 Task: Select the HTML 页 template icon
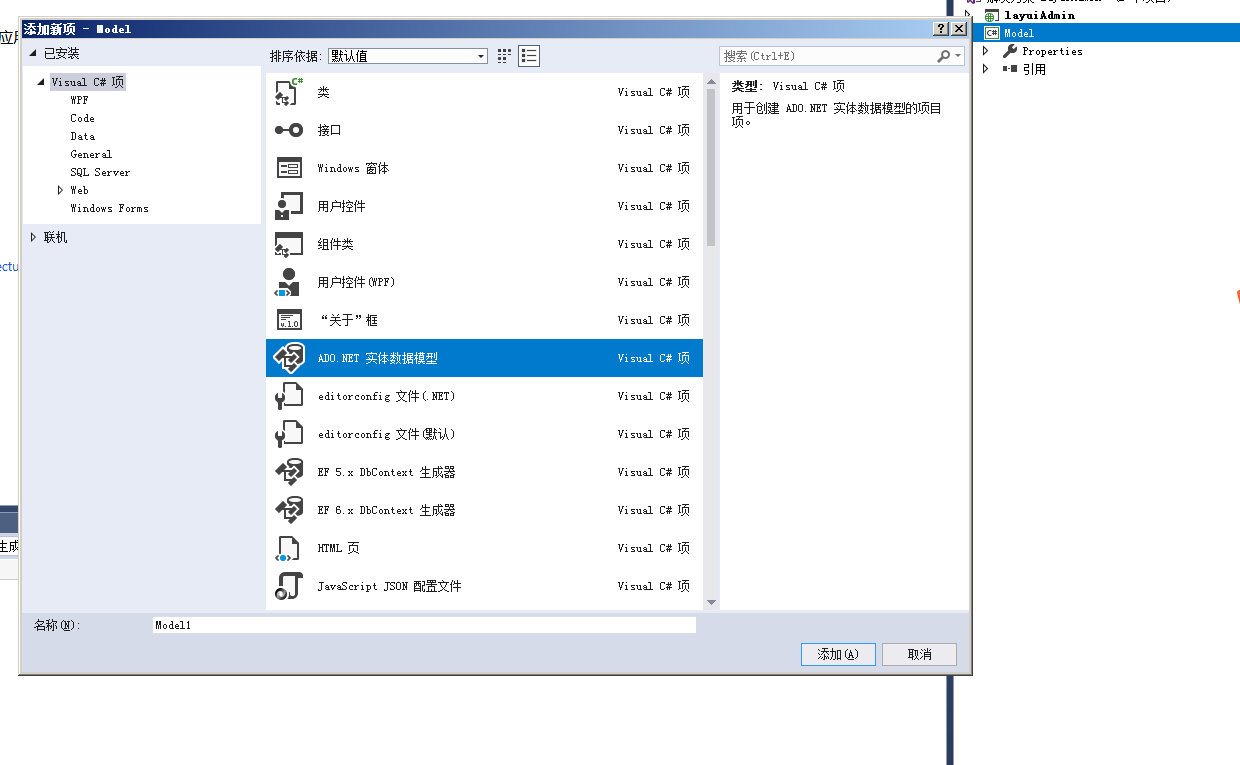click(x=288, y=548)
